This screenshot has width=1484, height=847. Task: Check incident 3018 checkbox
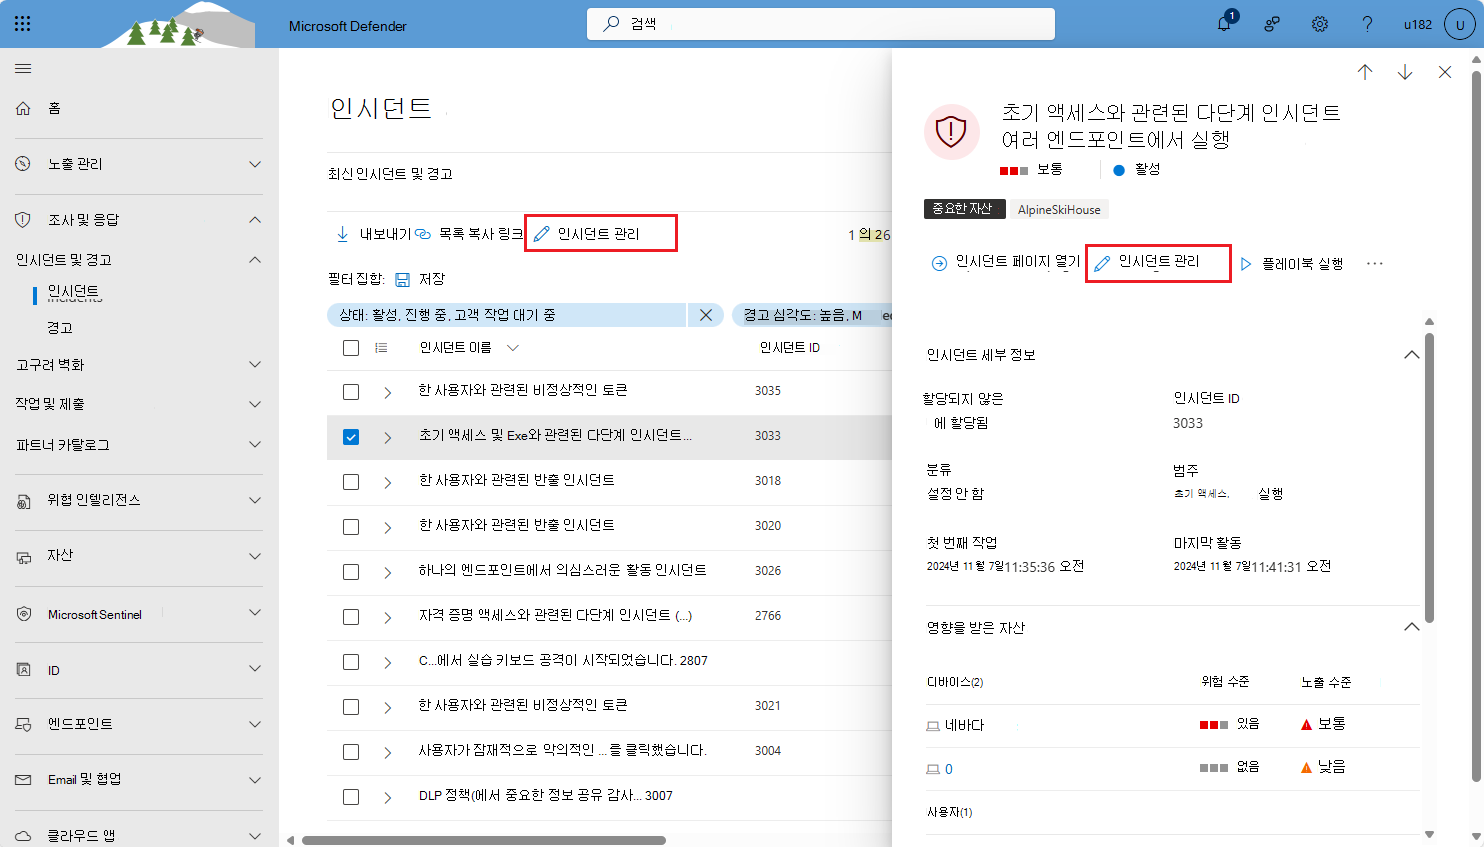pos(351,482)
